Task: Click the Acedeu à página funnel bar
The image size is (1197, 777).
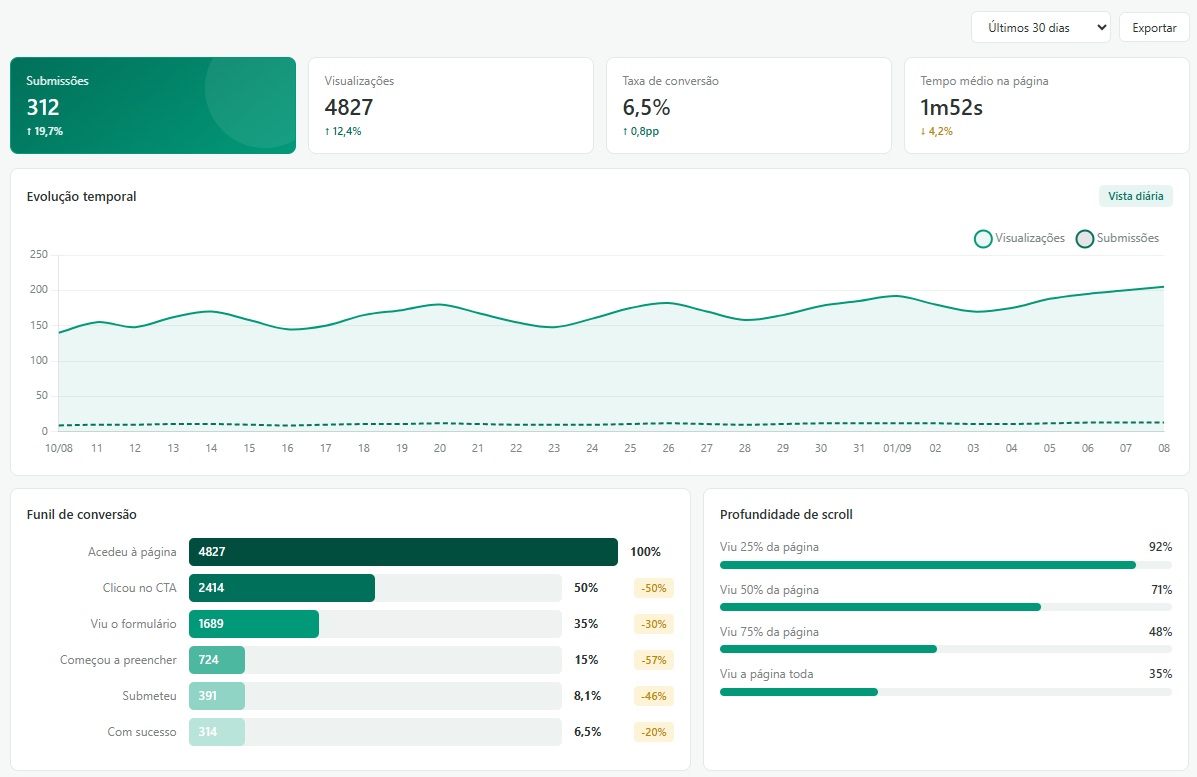Action: click(x=403, y=552)
